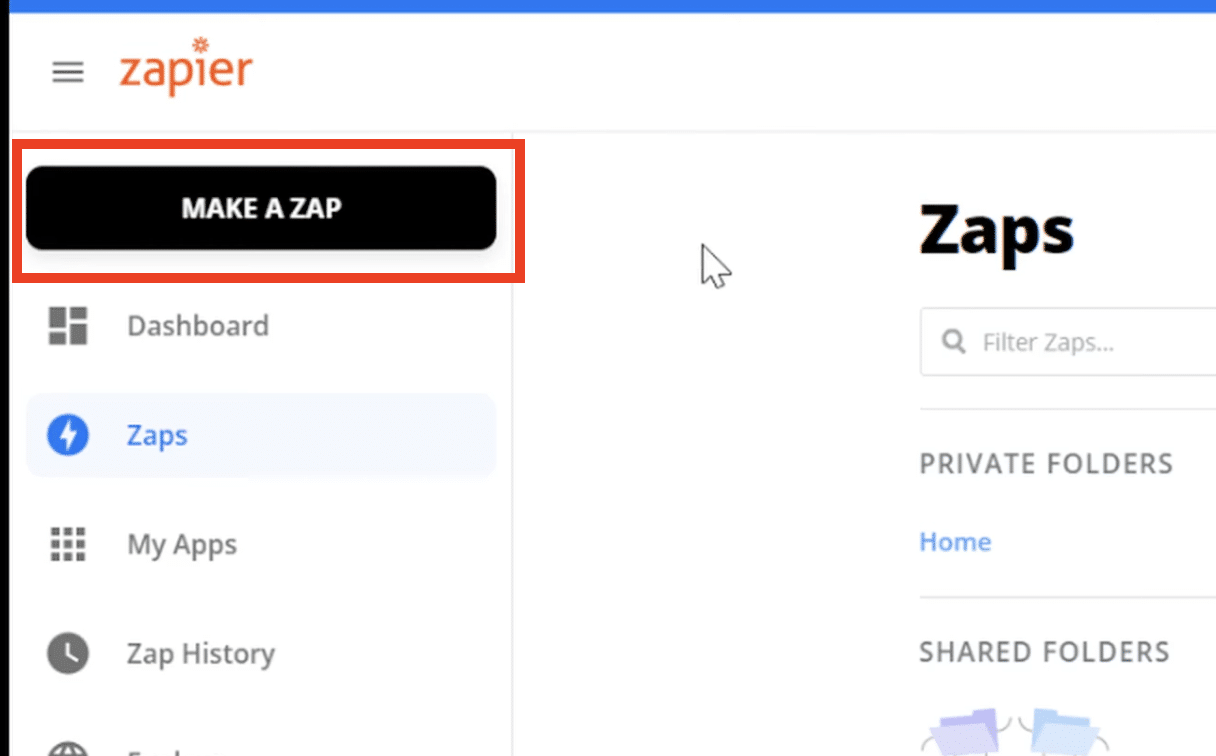
Task: Select the Zaps label in the sidebar
Action: tap(157, 436)
